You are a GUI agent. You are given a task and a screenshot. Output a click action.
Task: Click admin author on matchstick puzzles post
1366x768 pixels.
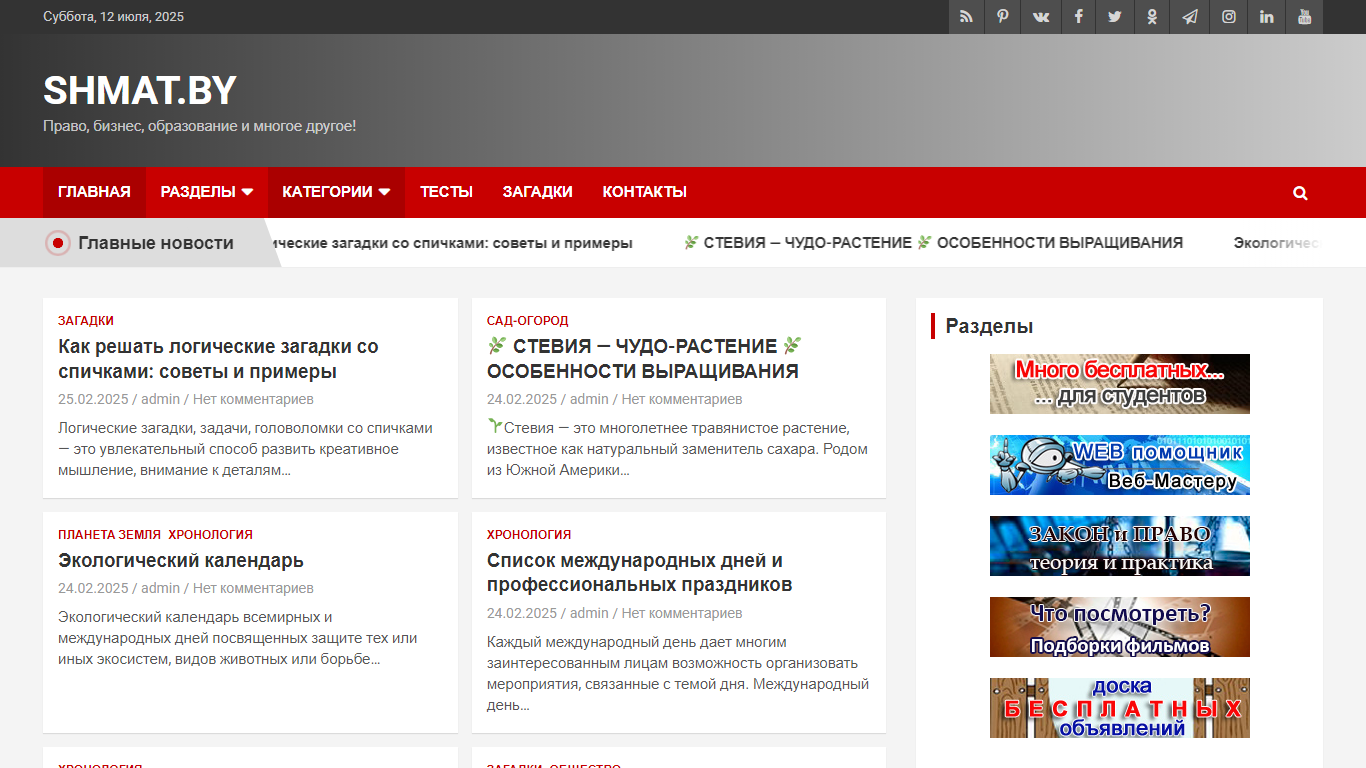click(x=160, y=399)
